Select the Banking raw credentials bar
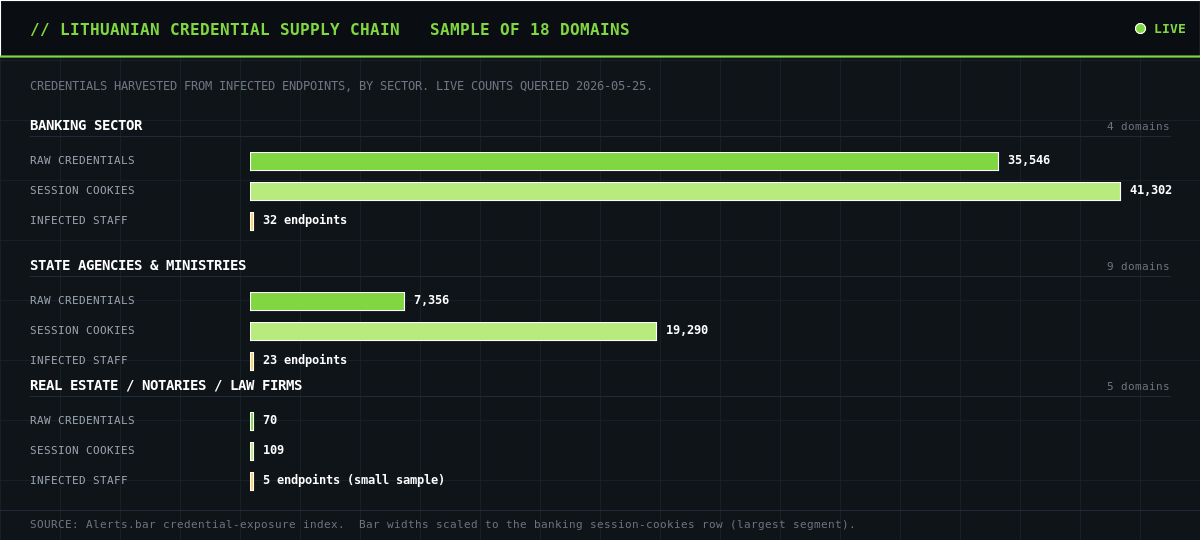This screenshot has height=540, width=1200. [624, 161]
